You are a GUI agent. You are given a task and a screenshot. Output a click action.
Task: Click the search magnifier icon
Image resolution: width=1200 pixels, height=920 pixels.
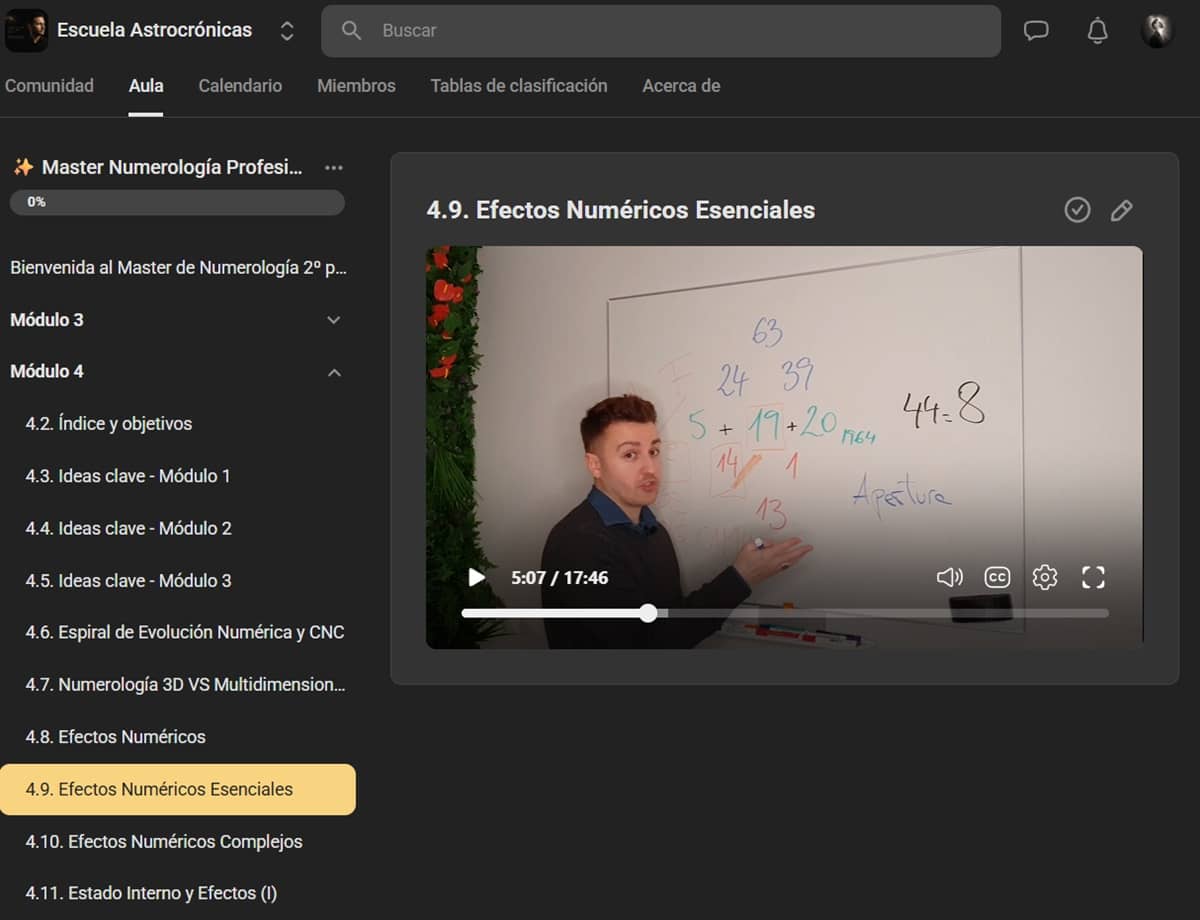[352, 31]
